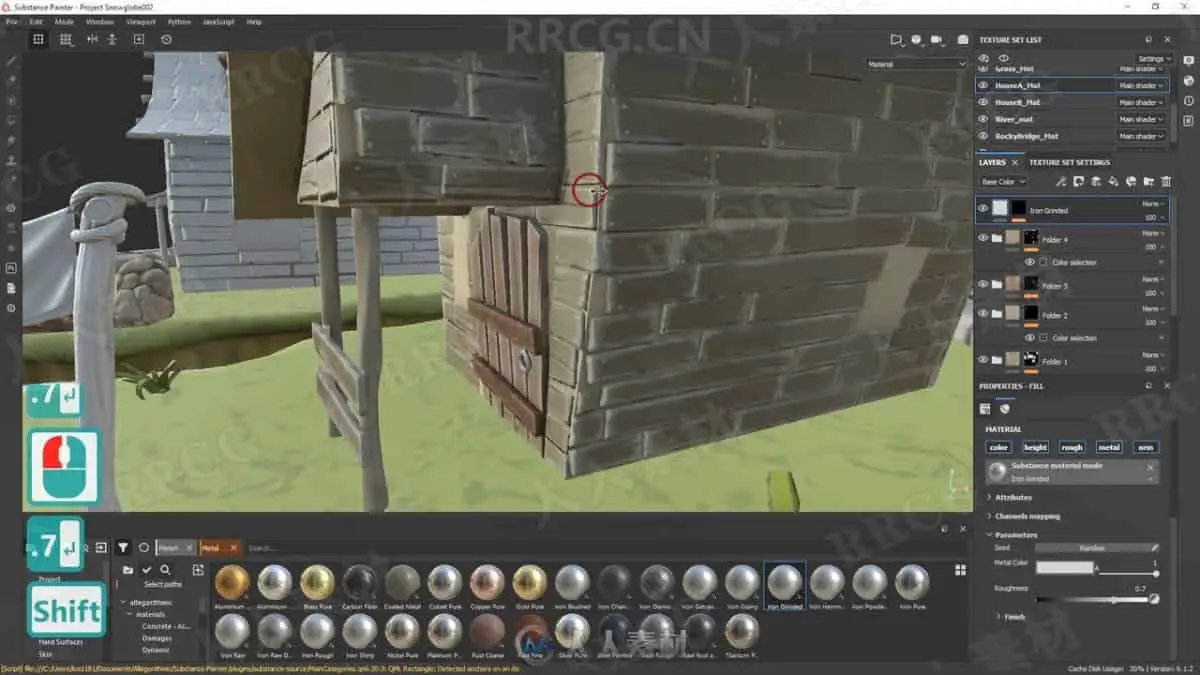Open River_mat shader dropdown

(x=1140, y=119)
